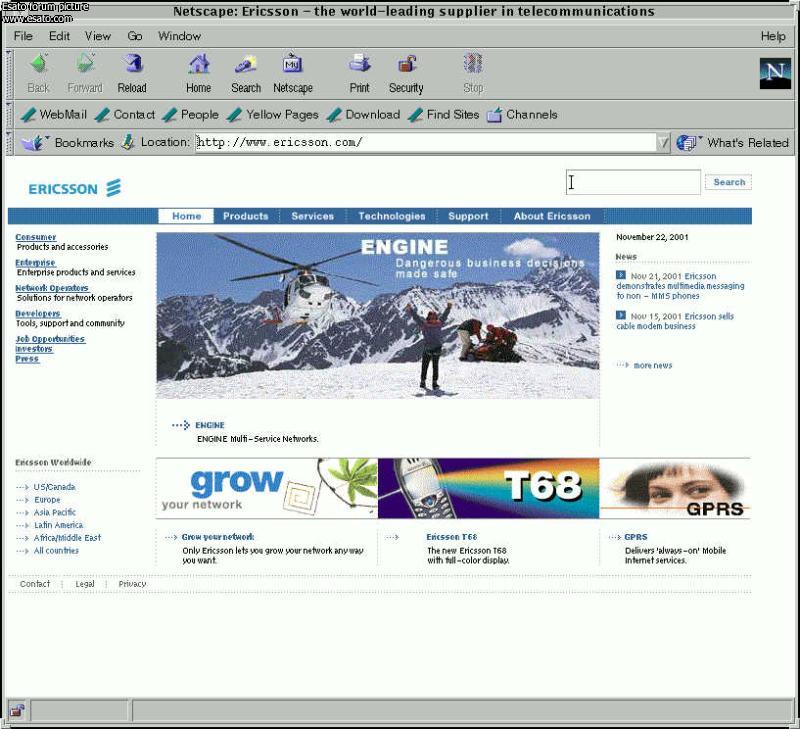Select the Home site tab

tap(186, 216)
